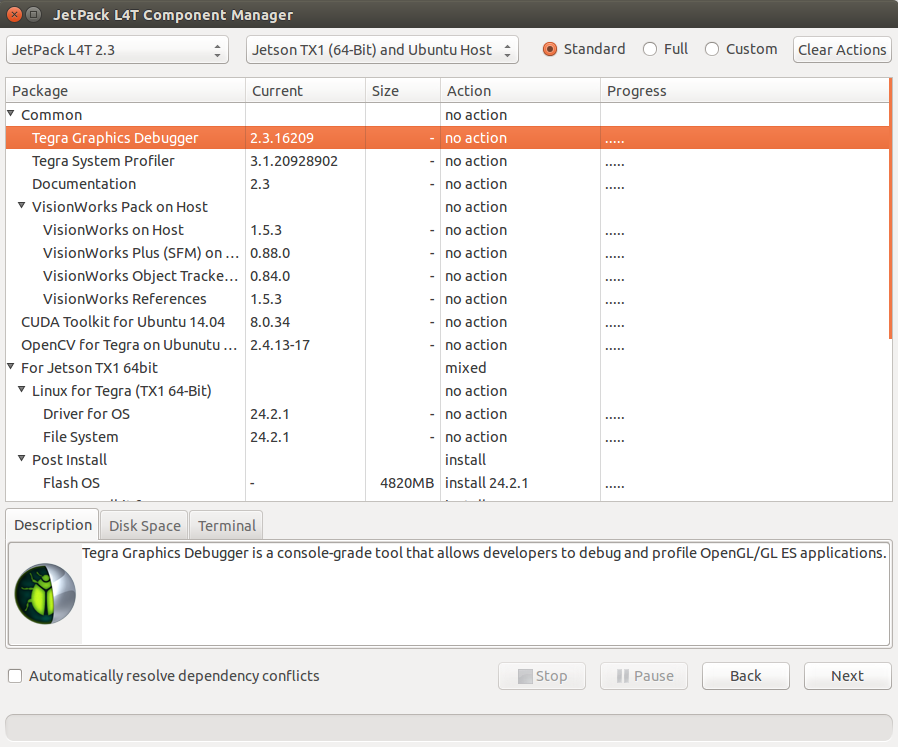Screen dimensions: 898x747
Task: Select CUDA Toolkit for Ubuntu 14.04 row
Action: (447, 322)
